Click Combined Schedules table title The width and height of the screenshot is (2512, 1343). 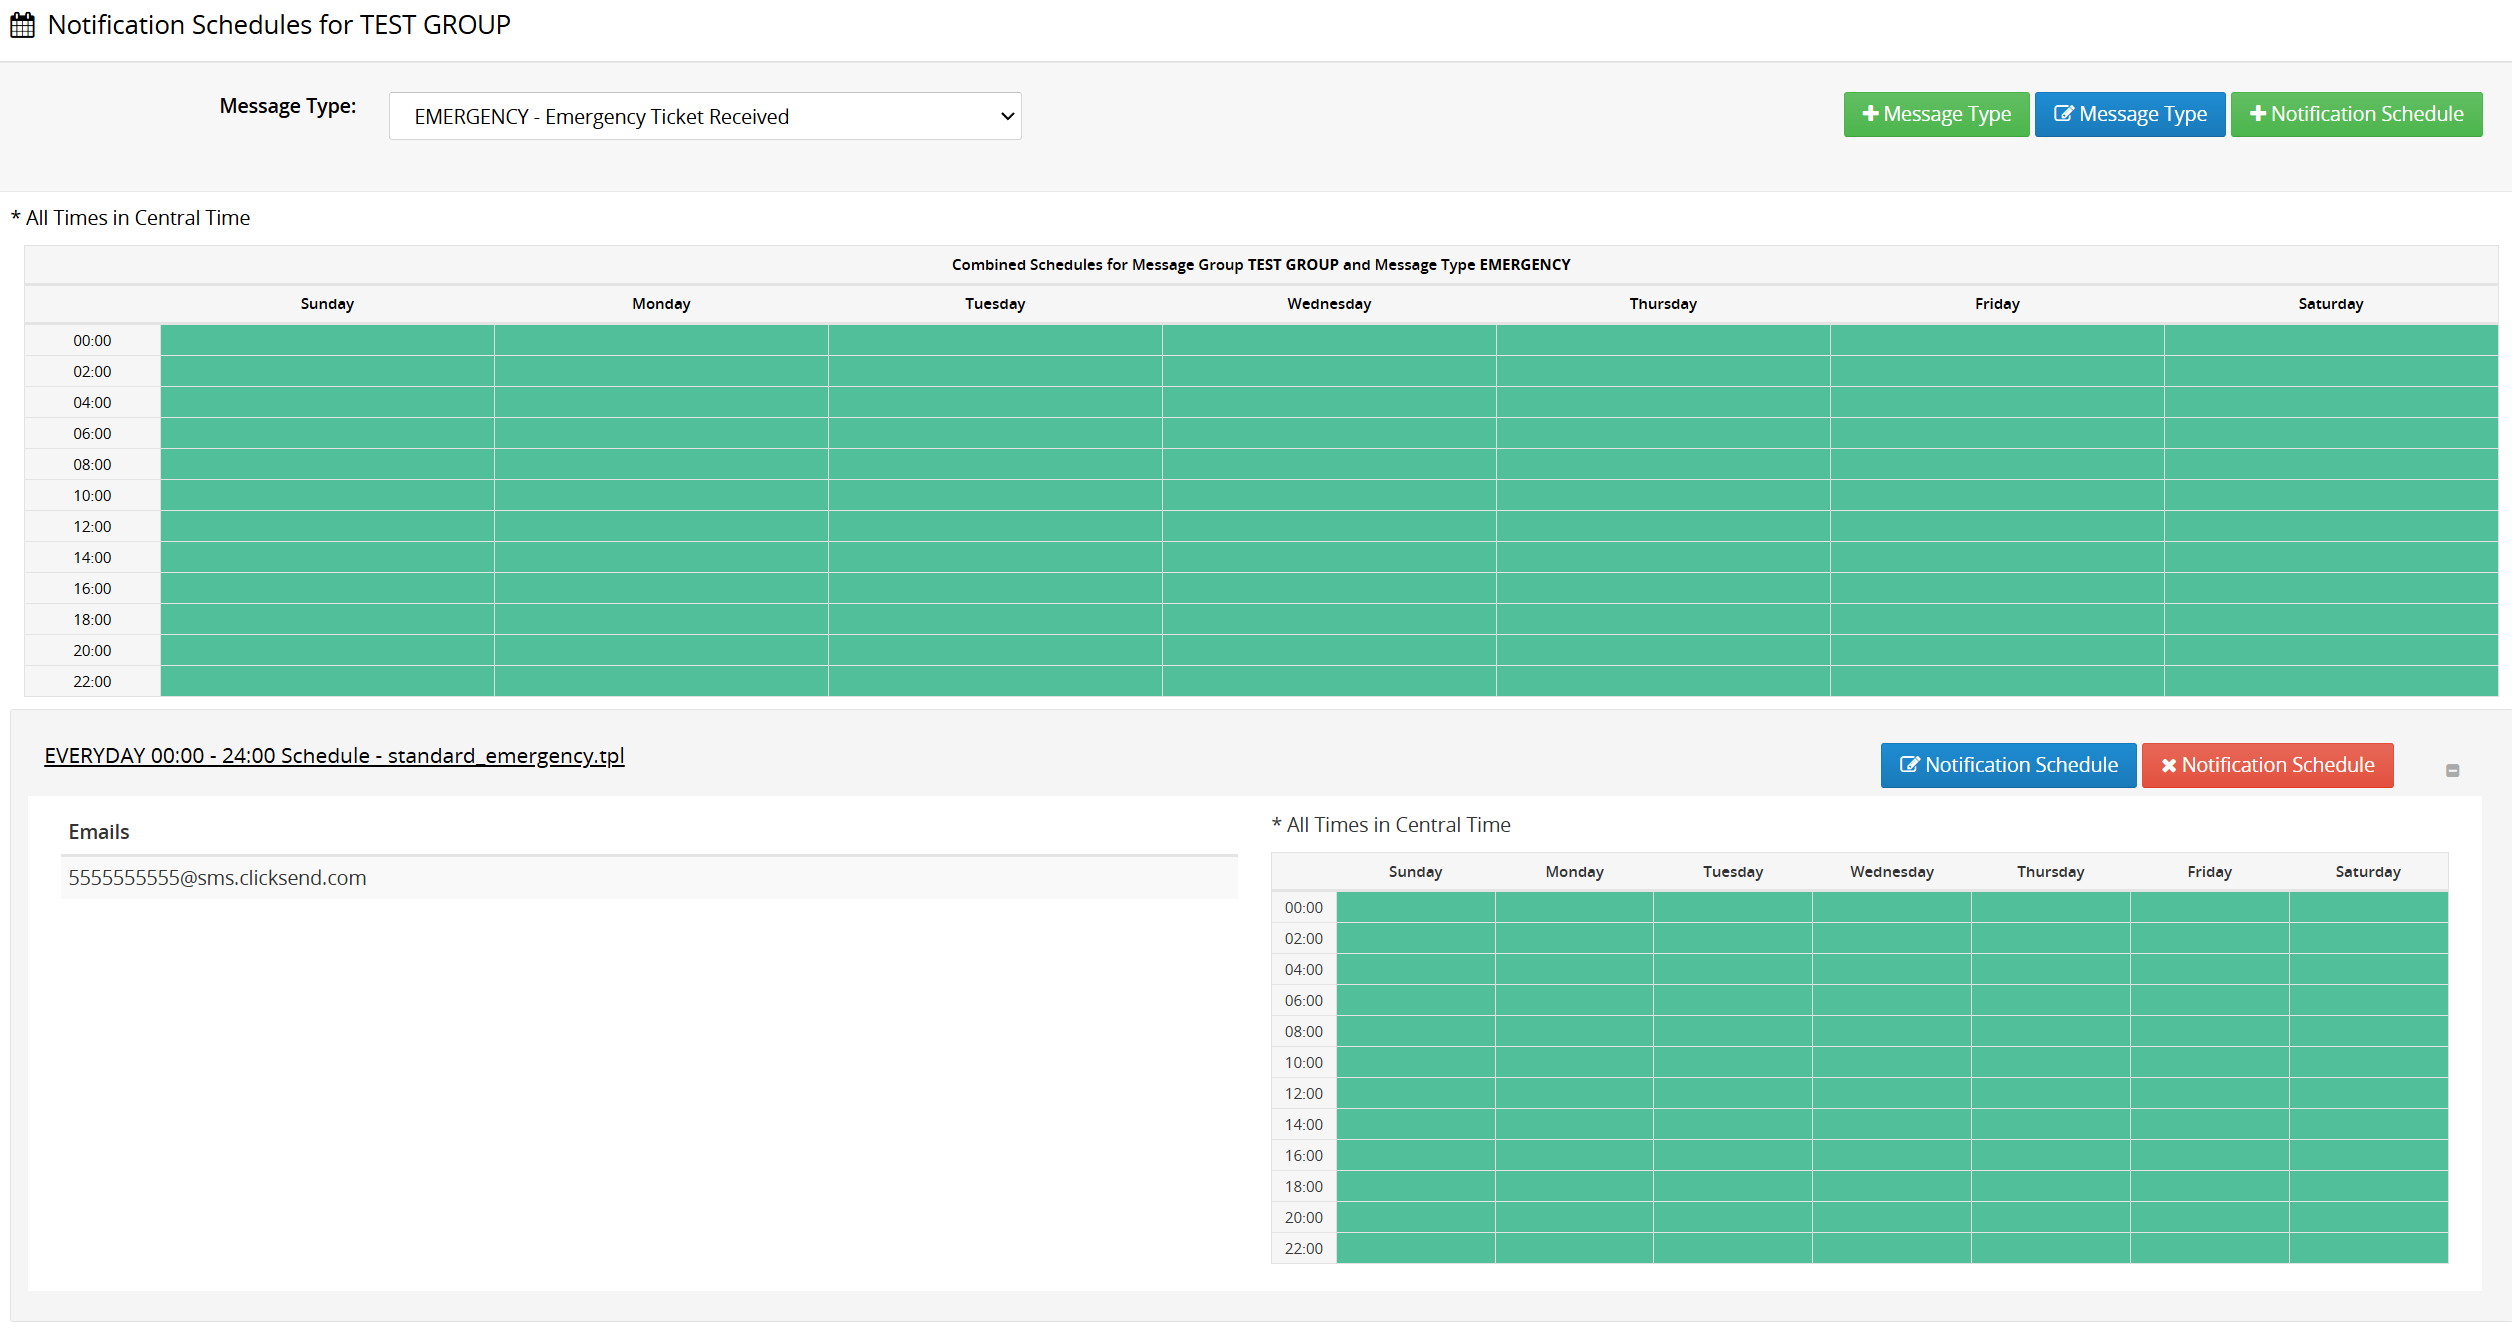pyautogui.click(x=1261, y=265)
